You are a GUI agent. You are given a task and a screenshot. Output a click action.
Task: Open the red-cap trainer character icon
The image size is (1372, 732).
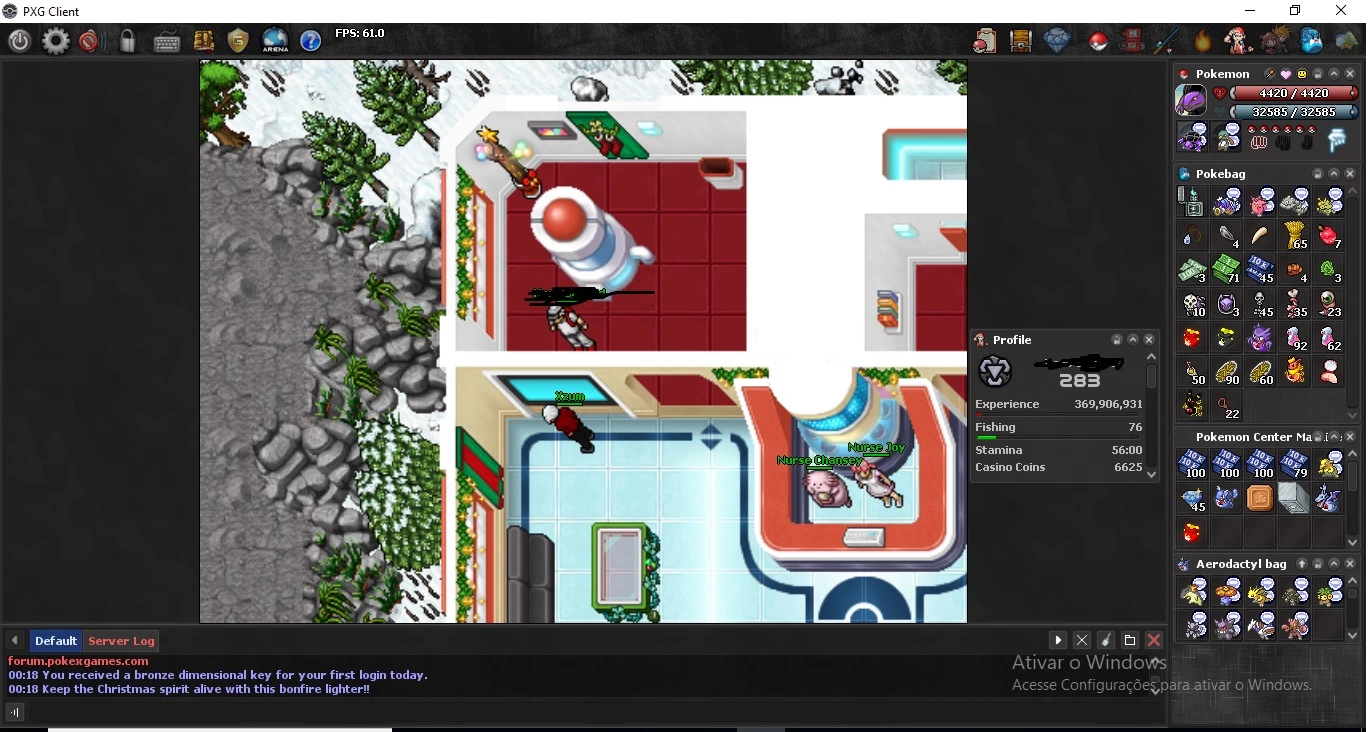(x=1240, y=41)
